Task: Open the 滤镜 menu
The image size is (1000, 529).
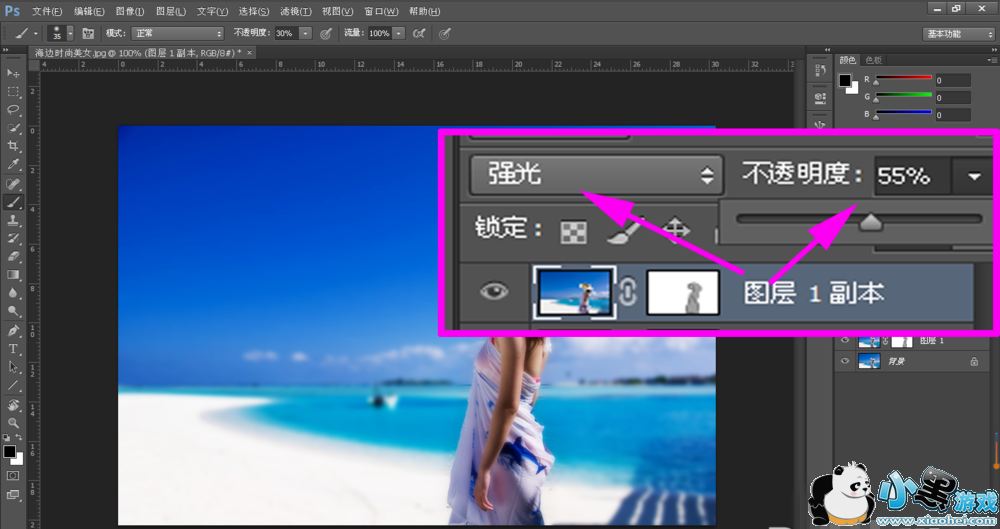Action: pos(294,11)
